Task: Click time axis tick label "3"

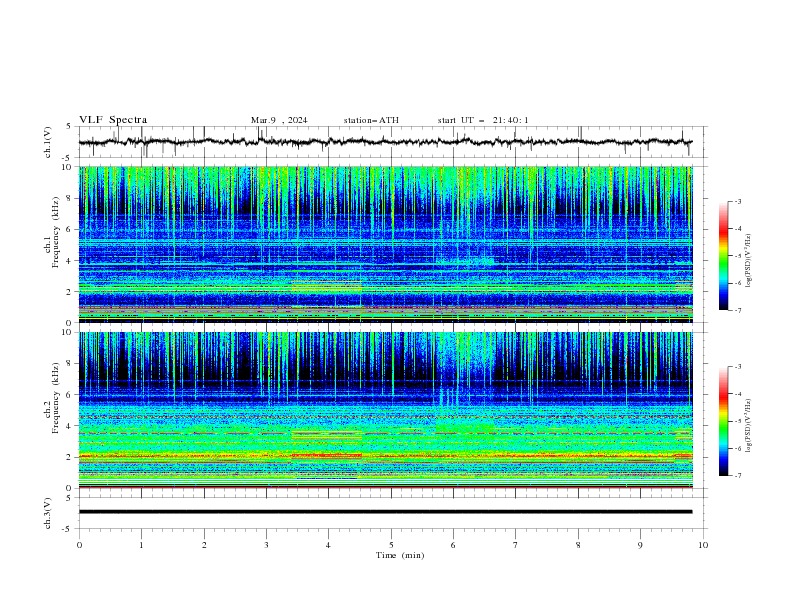Action: 266,545
